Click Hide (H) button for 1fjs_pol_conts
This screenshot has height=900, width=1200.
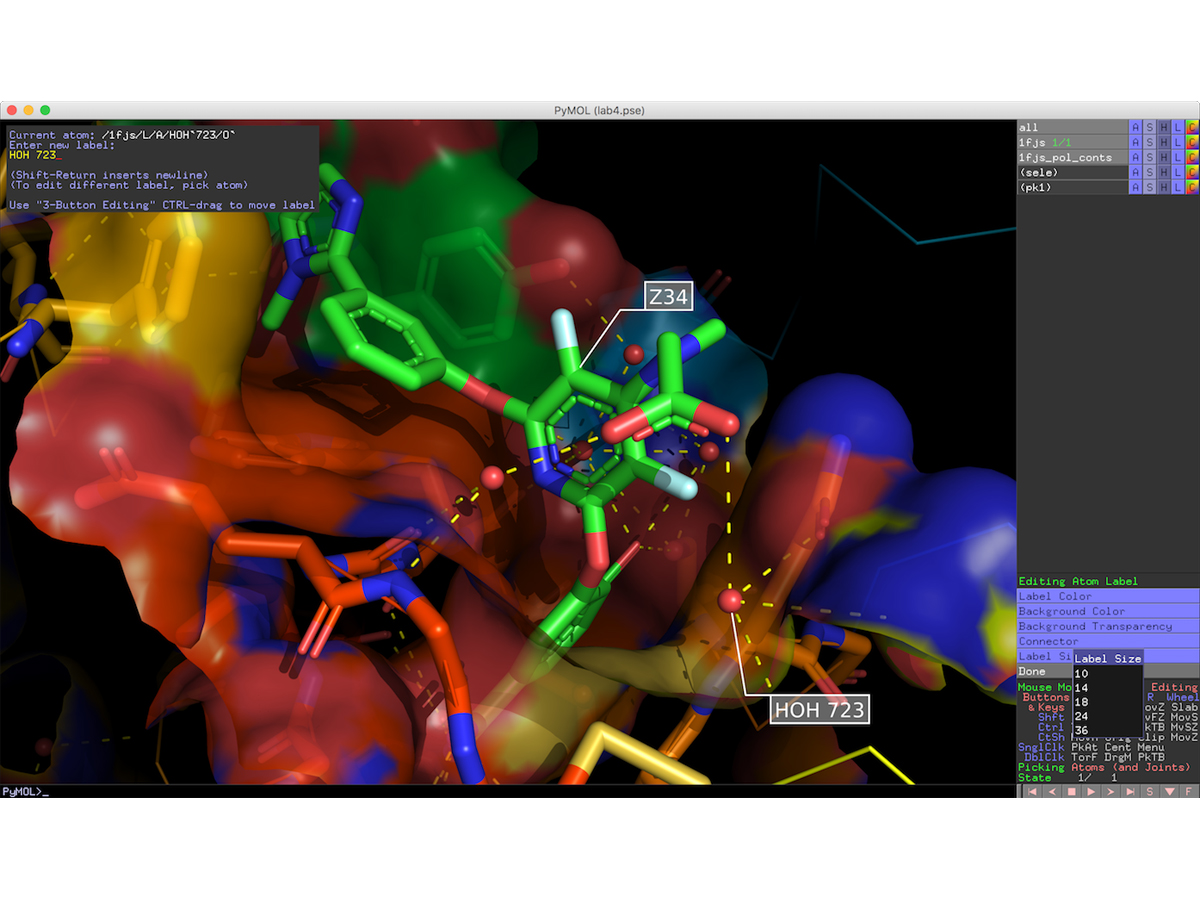click(x=1163, y=157)
